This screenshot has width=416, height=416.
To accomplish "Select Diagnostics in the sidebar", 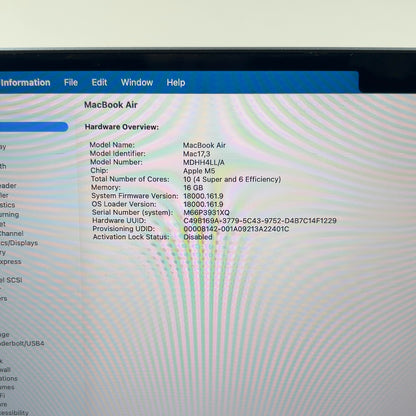I will click(7, 205).
